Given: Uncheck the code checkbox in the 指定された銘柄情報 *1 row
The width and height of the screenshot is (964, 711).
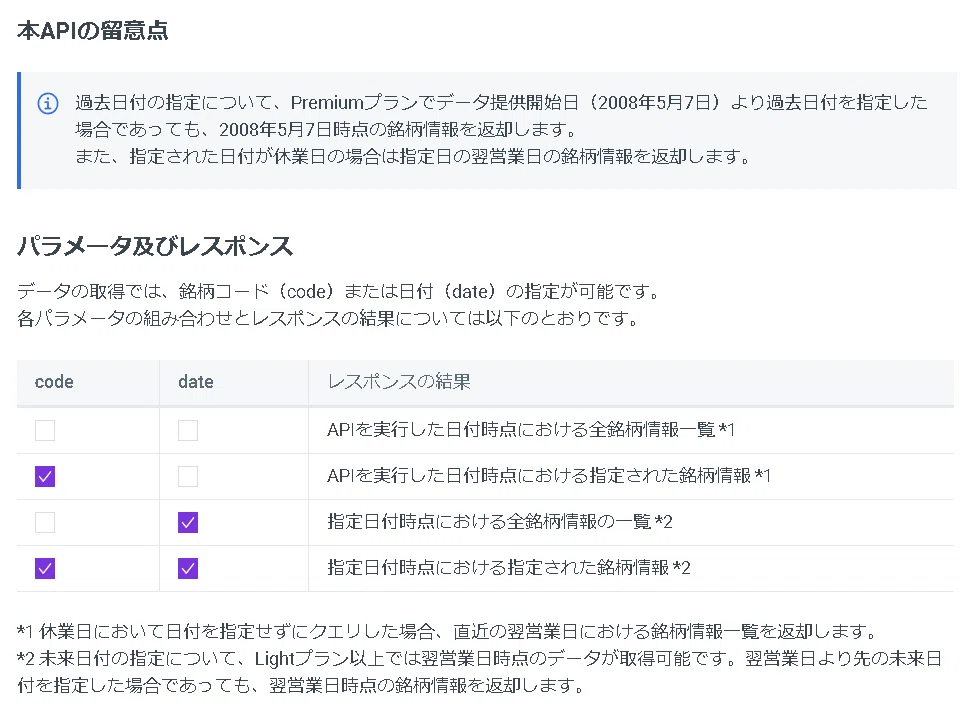Looking at the screenshot, I should point(45,476).
